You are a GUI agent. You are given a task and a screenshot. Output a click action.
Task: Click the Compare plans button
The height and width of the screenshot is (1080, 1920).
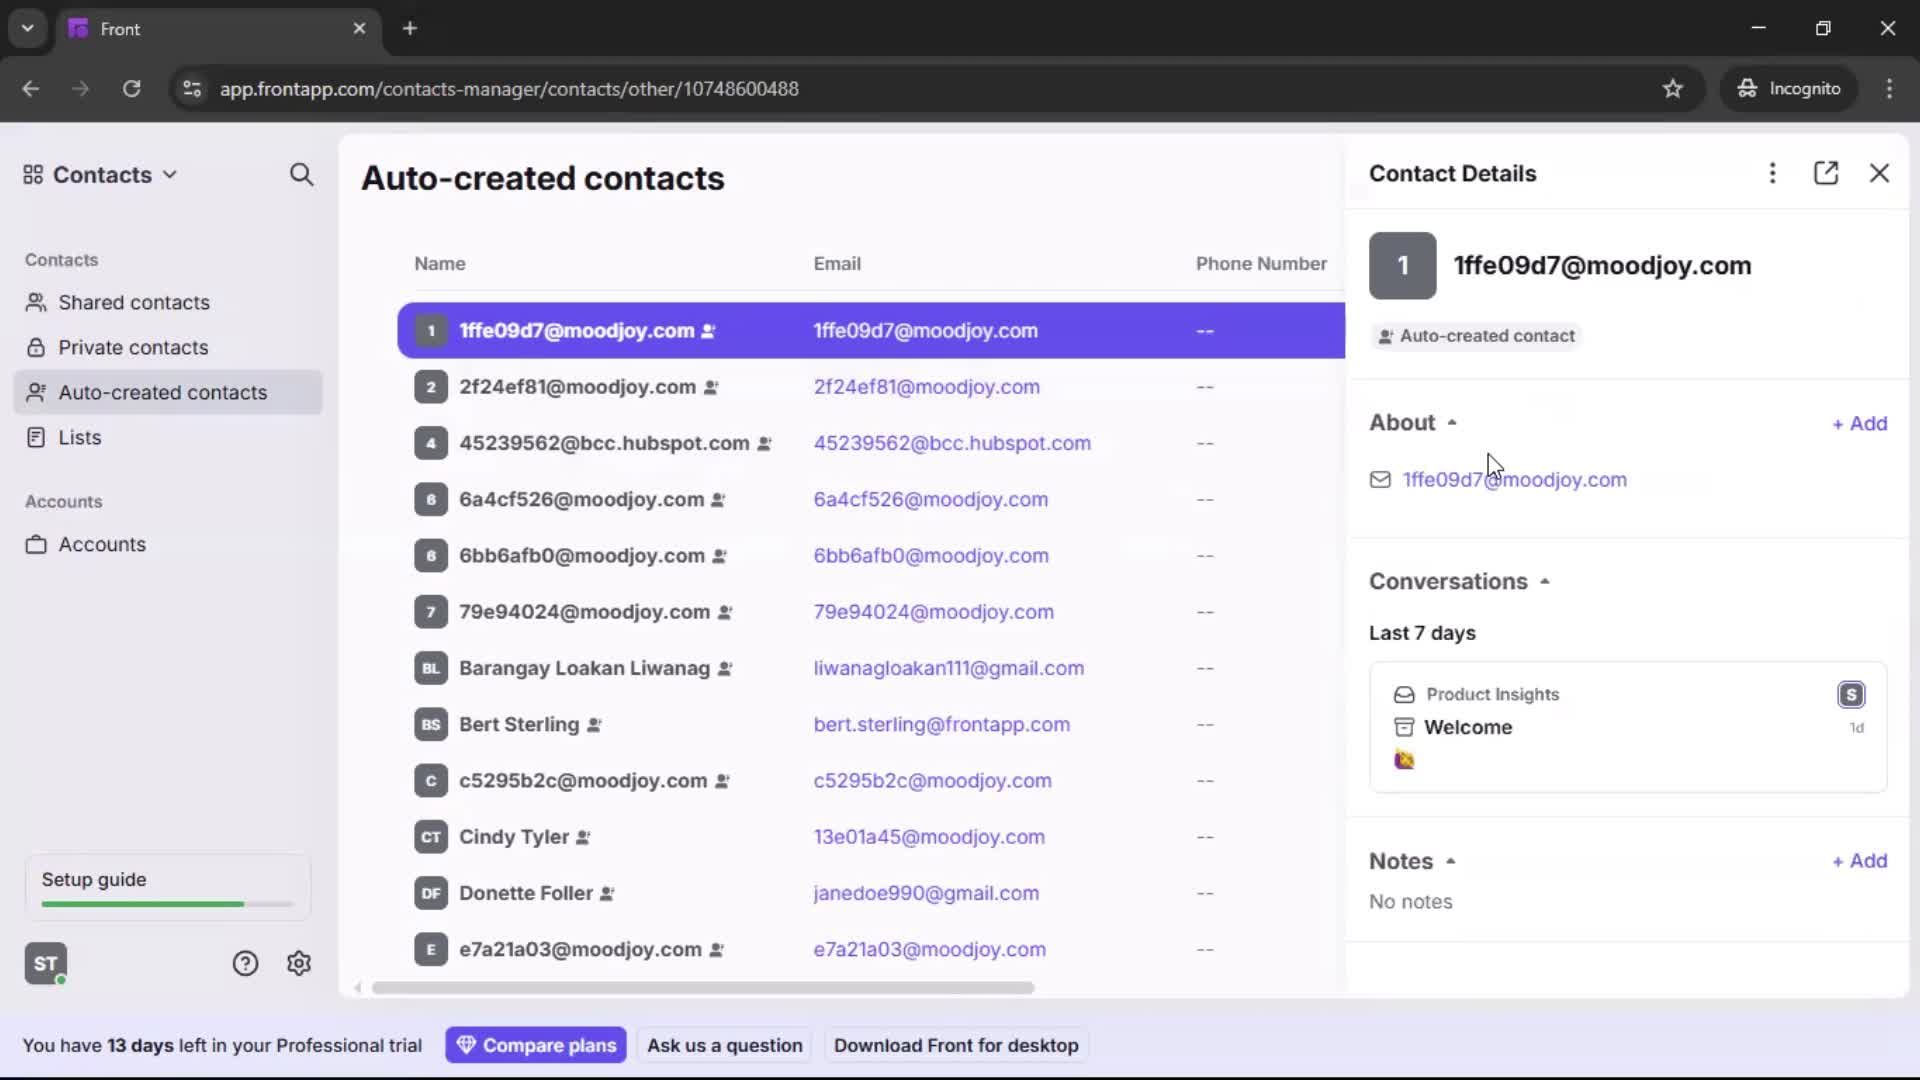tap(536, 1044)
